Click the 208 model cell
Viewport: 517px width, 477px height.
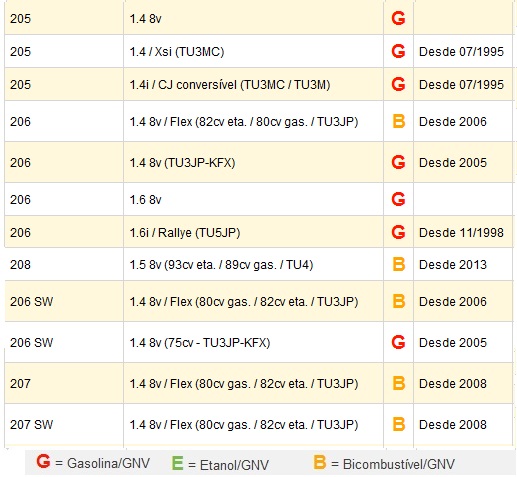pos(64,265)
